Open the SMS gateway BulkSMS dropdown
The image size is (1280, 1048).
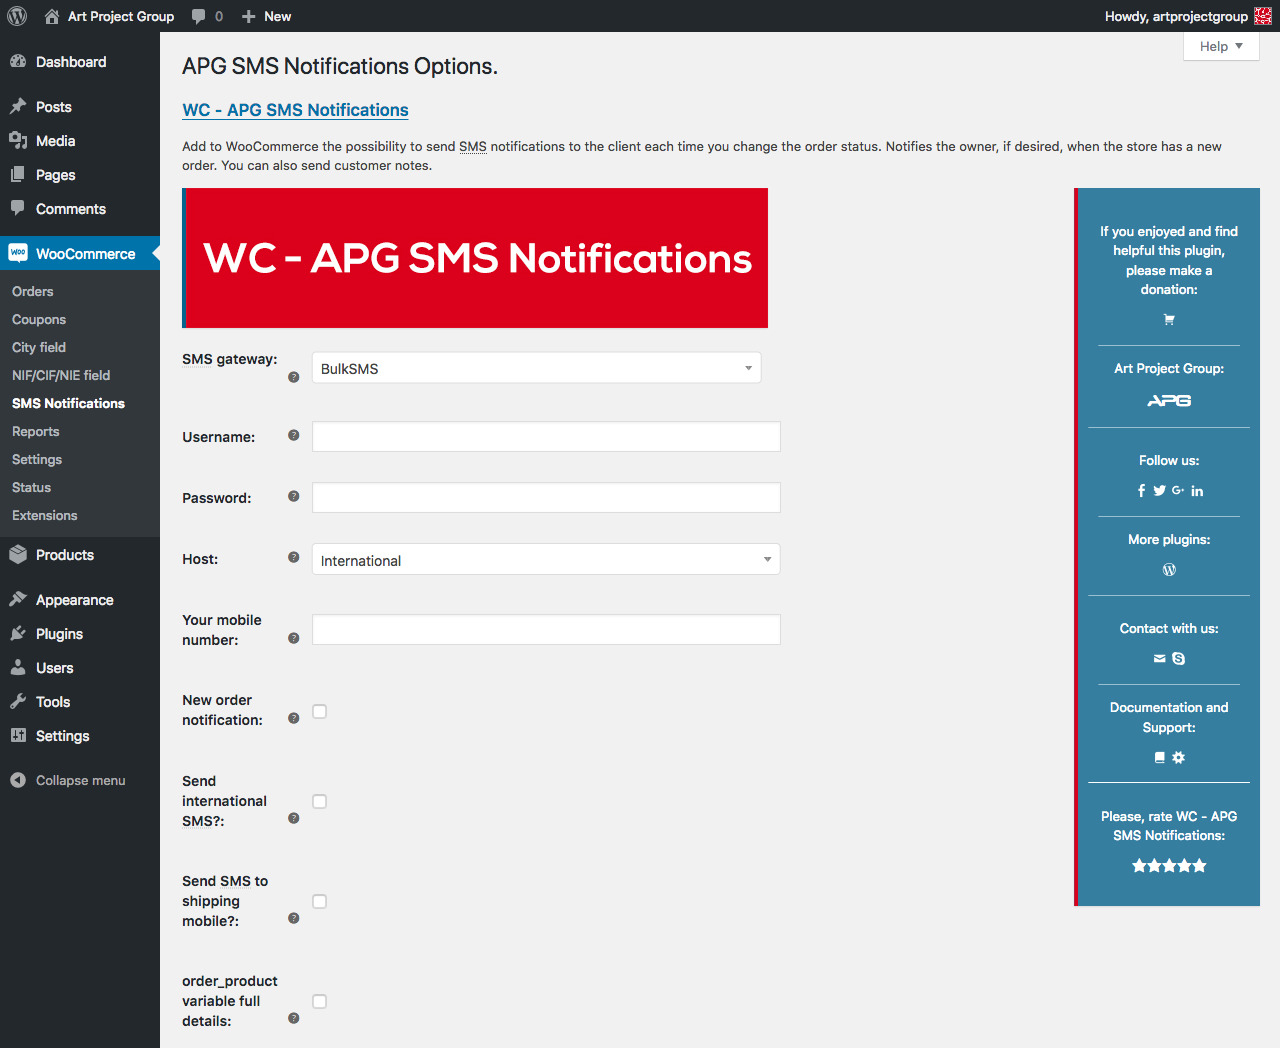(537, 368)
